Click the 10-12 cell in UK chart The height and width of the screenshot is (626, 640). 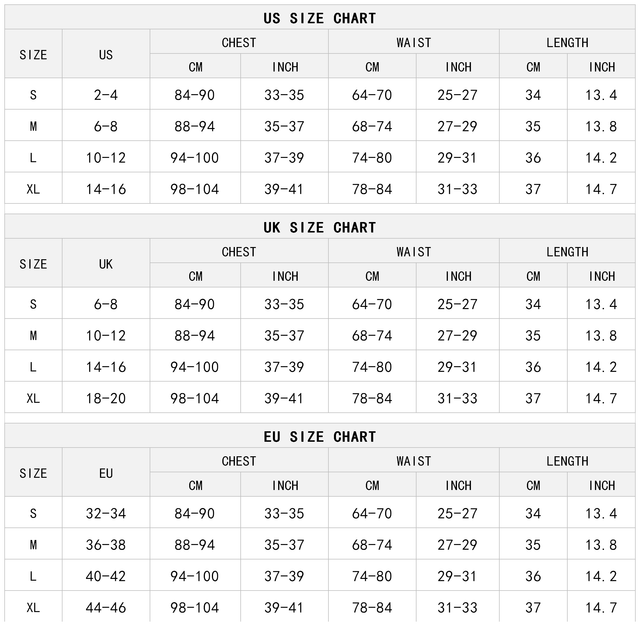coord(106,336)
